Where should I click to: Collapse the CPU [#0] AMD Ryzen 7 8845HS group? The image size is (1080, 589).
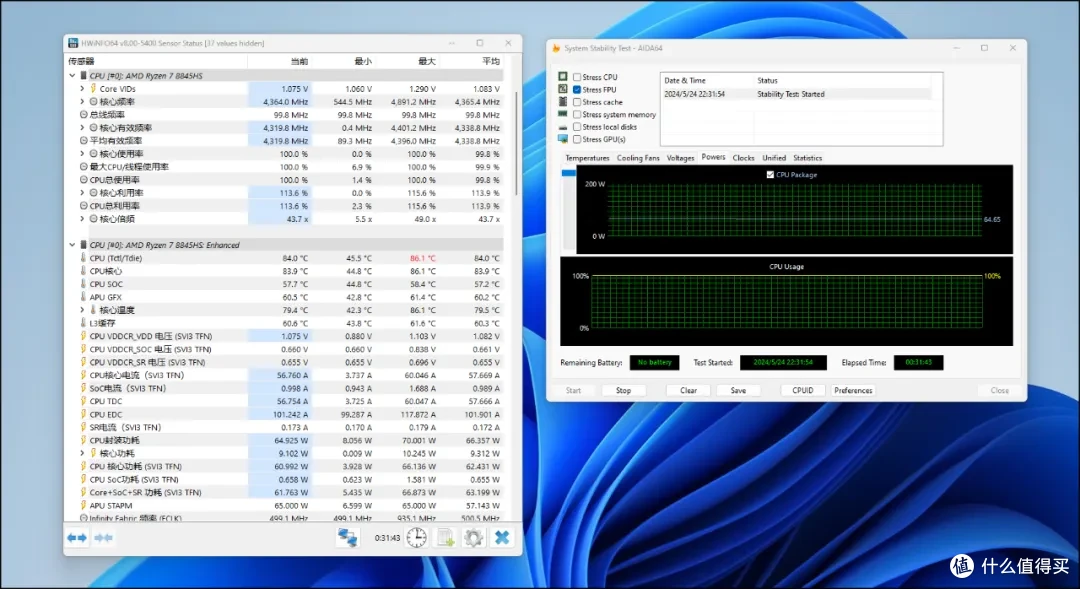(x=72, y=76)
